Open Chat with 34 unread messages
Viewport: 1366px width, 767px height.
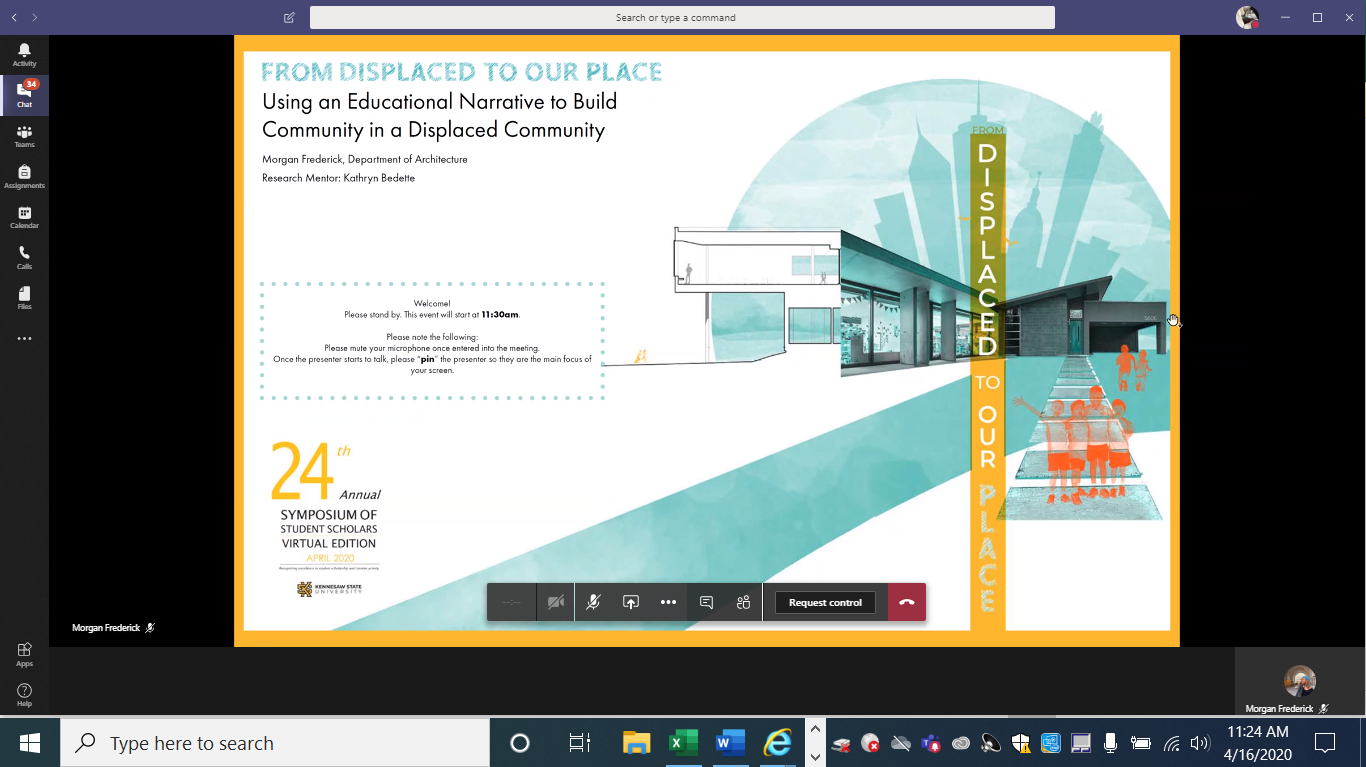(24, 95)
